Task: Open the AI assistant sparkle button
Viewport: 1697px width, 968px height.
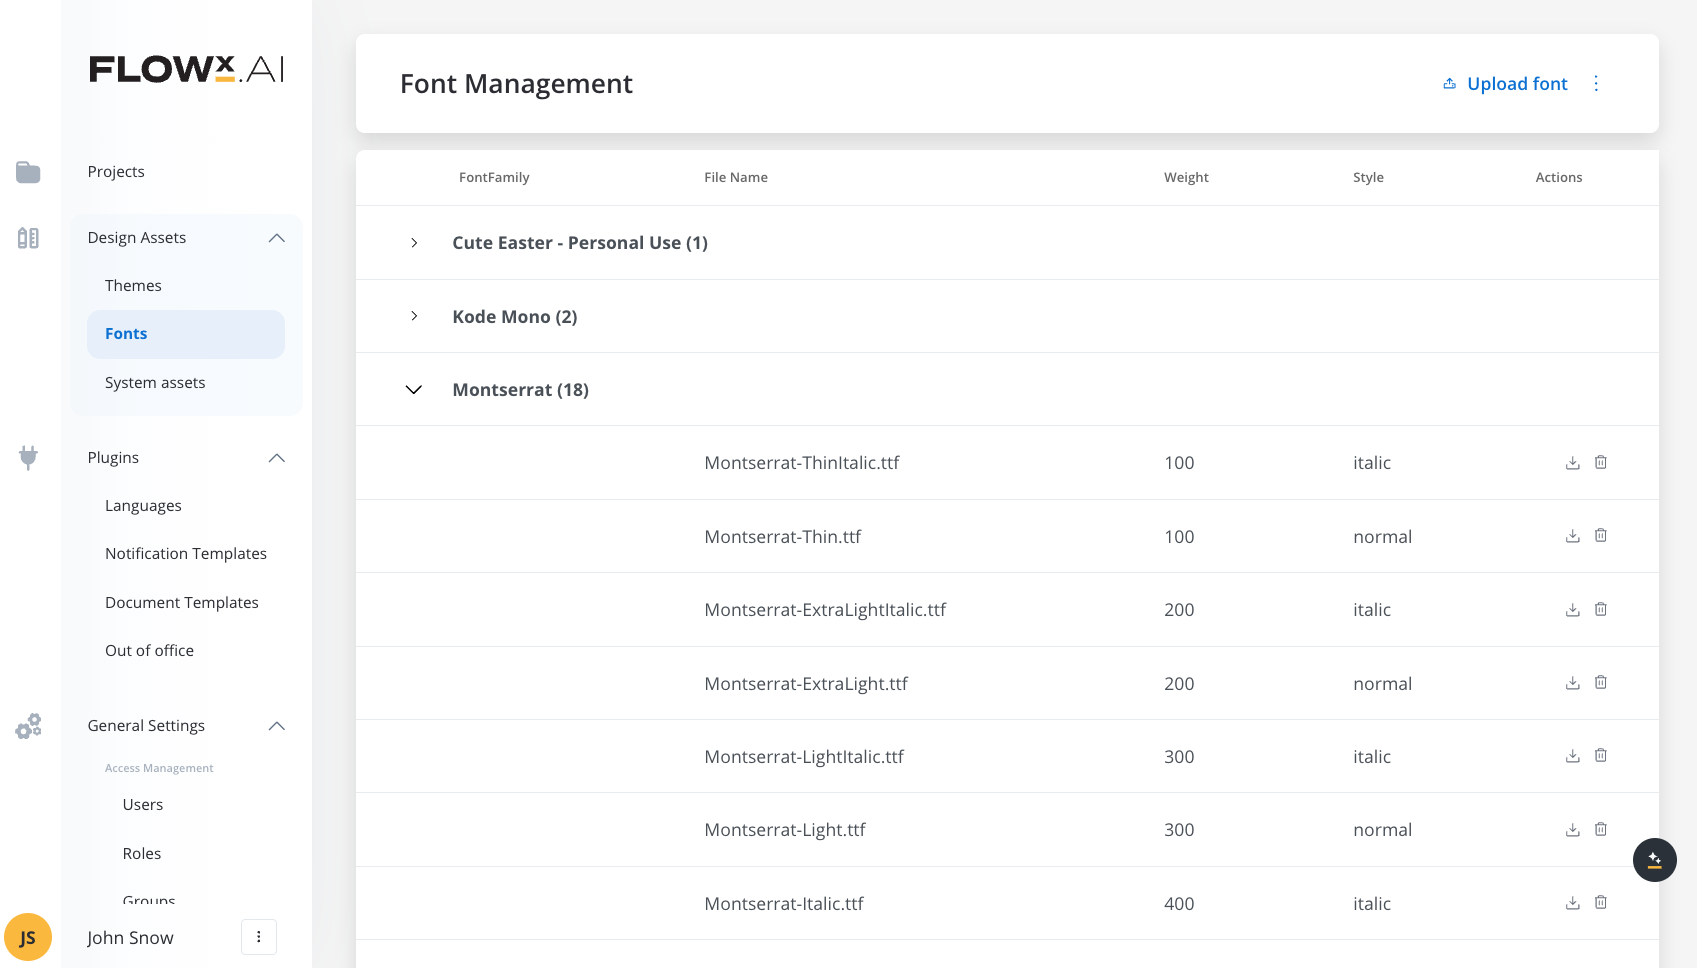Action: click(1654, 860)
